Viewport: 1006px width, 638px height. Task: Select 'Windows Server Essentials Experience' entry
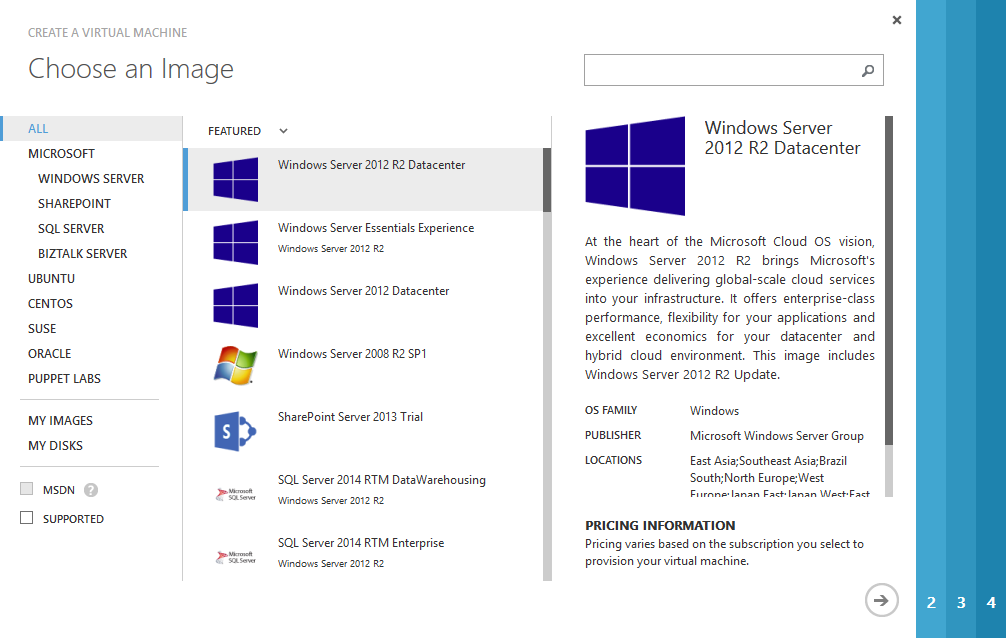[363, 243]
